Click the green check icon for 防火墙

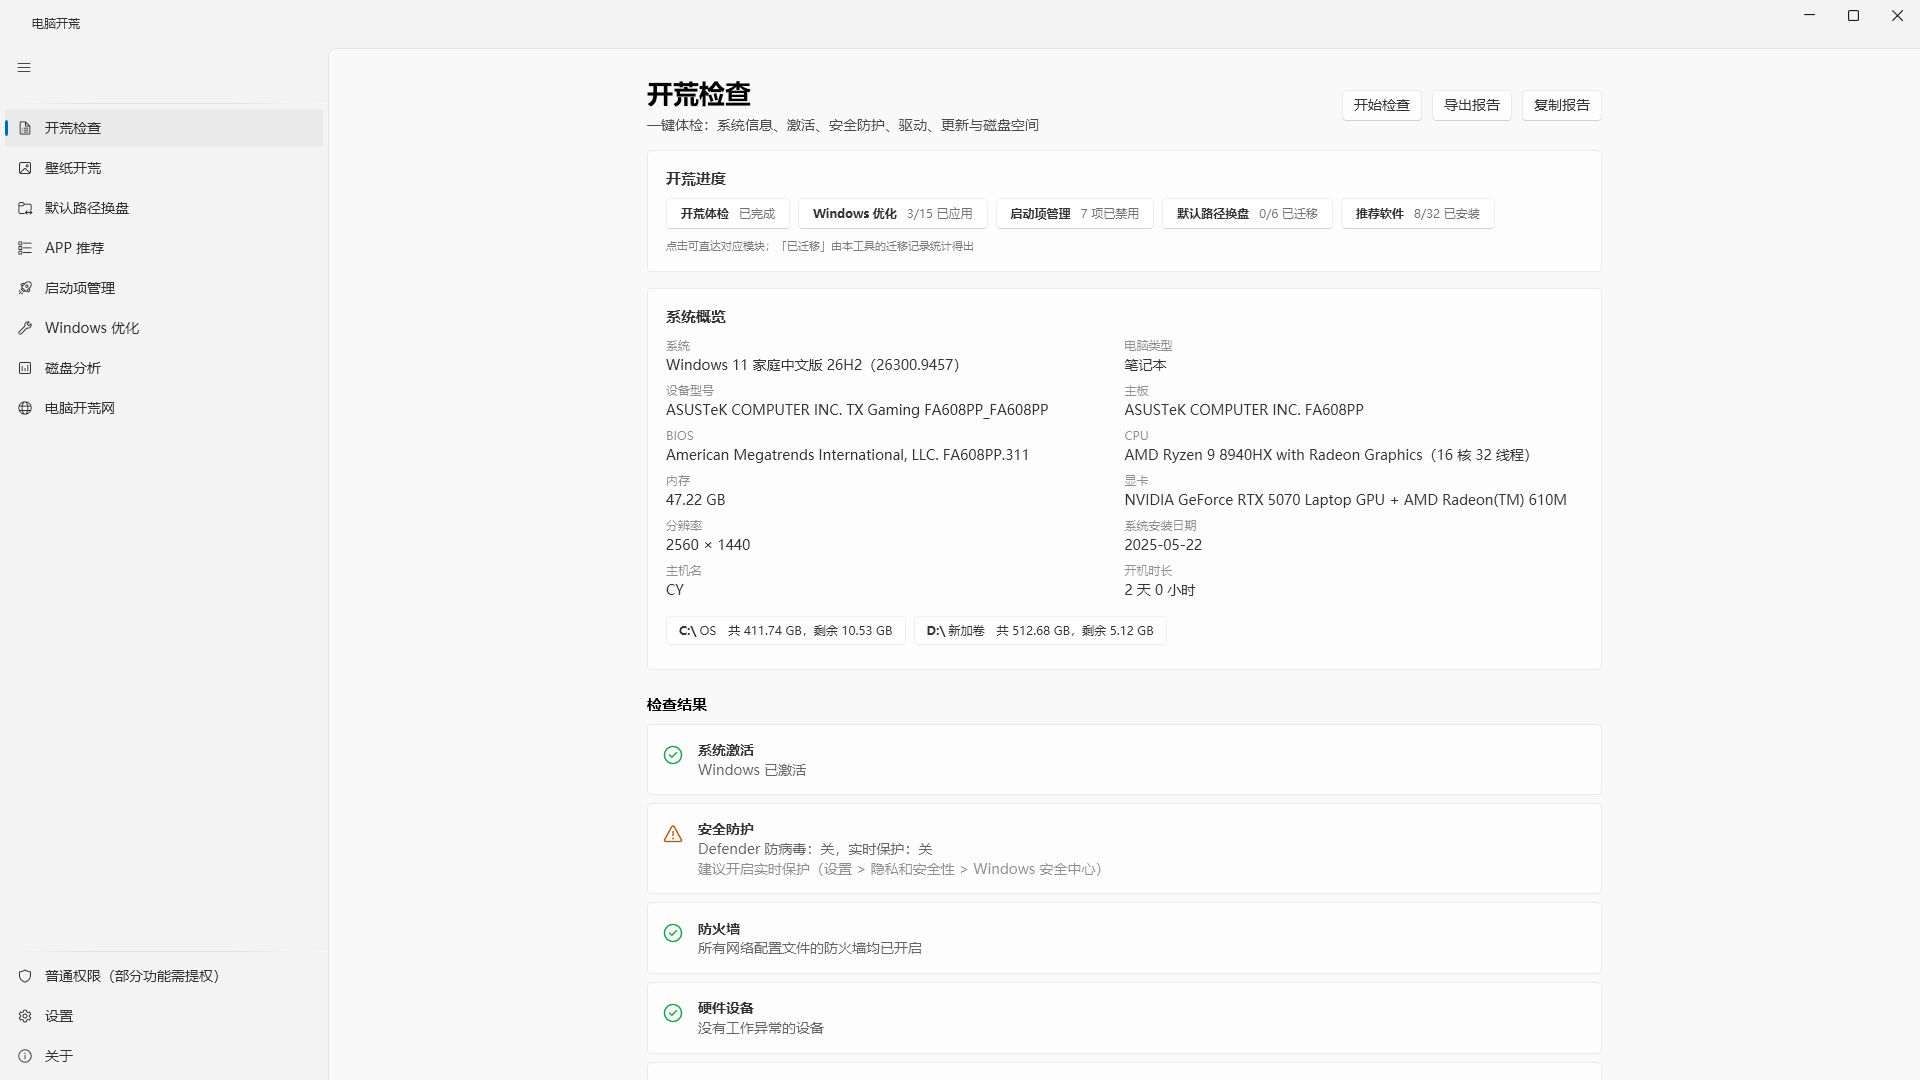pyautogui.click(x=673, y=933)
